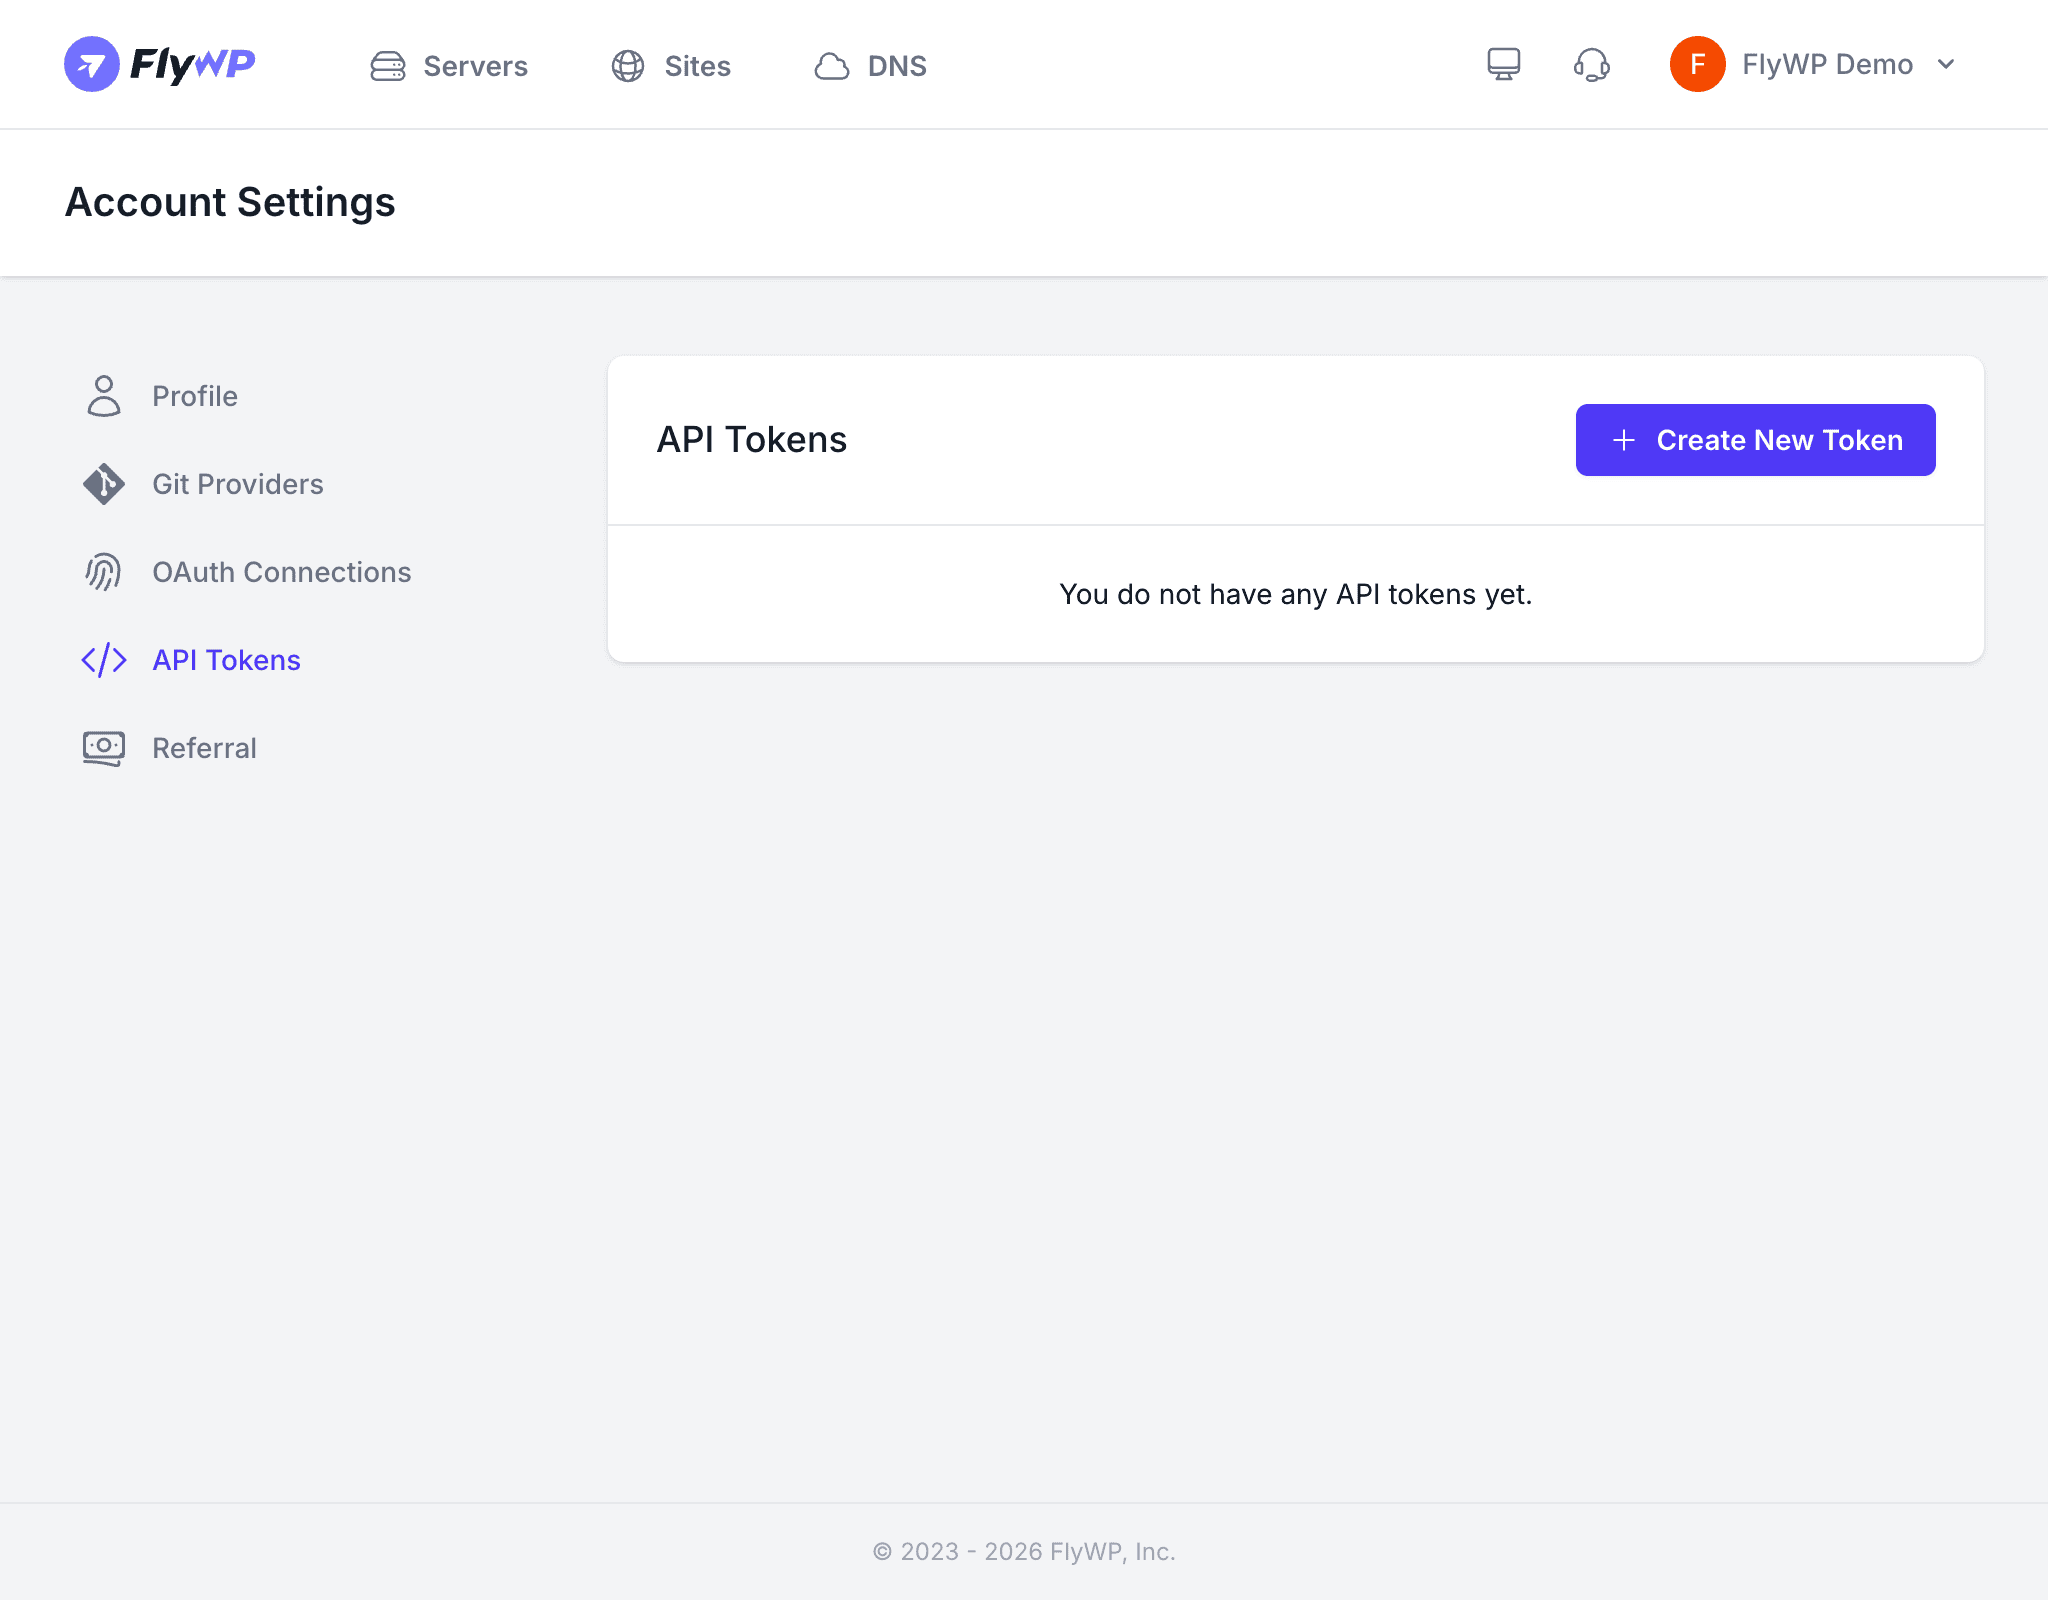Open Profile settings
The width and height of the screenshot is (2048, 1600).
click(195, 396)
